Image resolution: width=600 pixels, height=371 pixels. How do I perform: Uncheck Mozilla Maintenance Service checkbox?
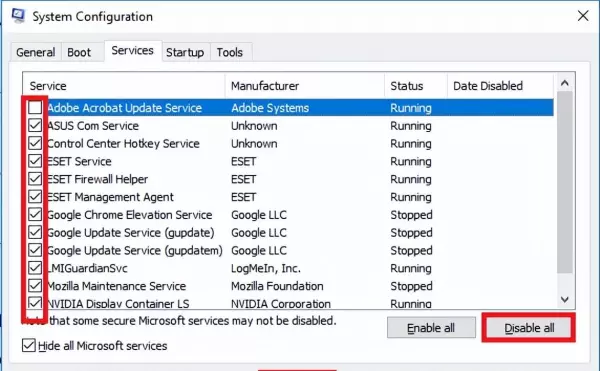(x=35, y=286)
